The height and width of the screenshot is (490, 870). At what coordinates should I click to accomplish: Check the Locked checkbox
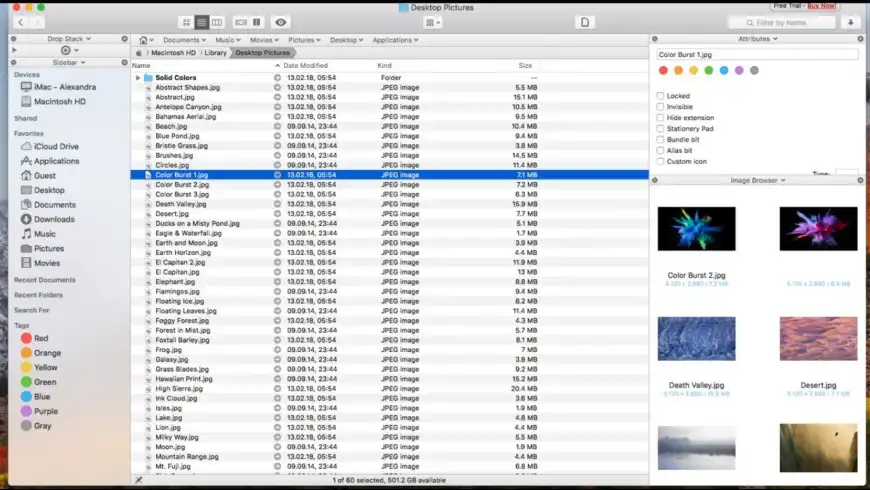coord(660,96)
